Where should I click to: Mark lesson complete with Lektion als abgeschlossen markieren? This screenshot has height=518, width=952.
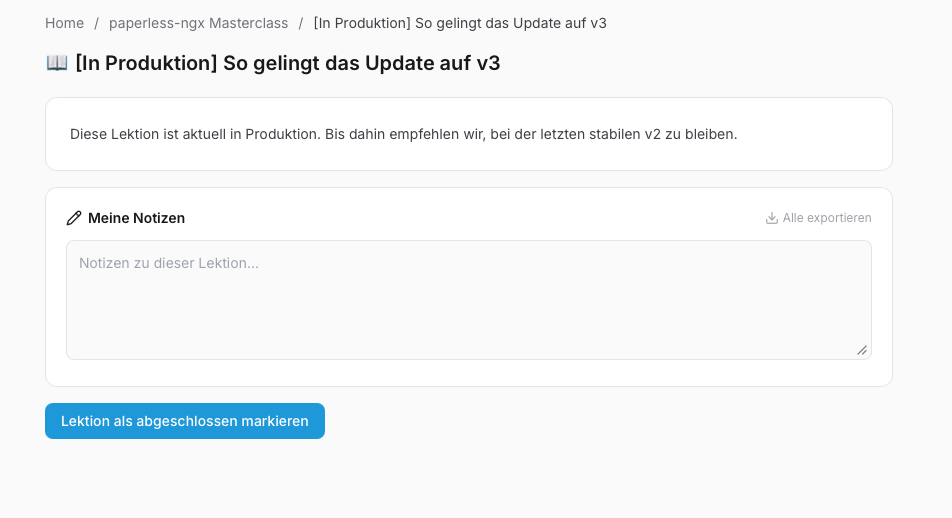click(x=185, y=421)
